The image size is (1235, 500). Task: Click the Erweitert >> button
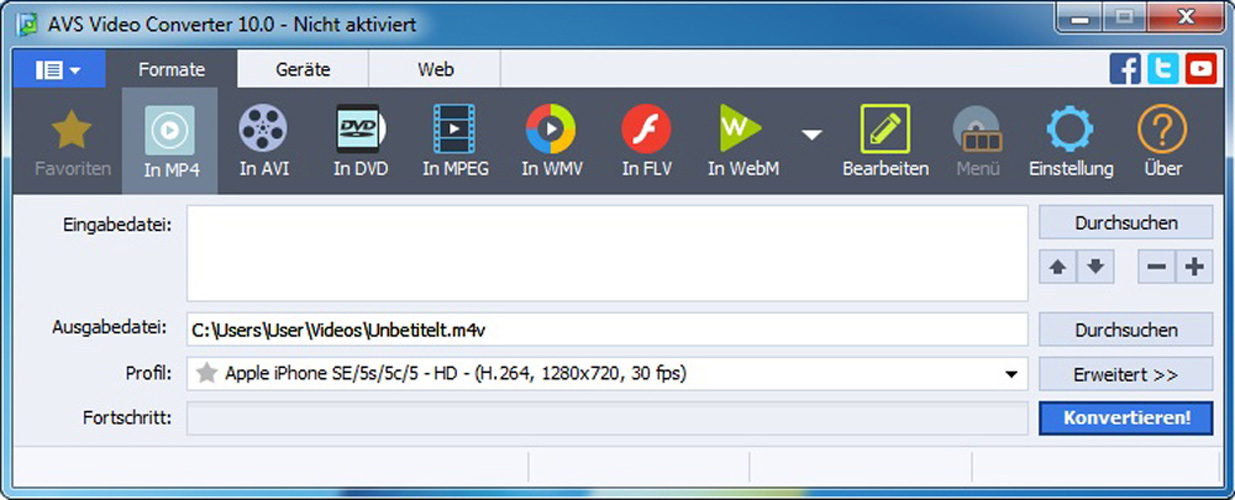[x=1126, y=375]
